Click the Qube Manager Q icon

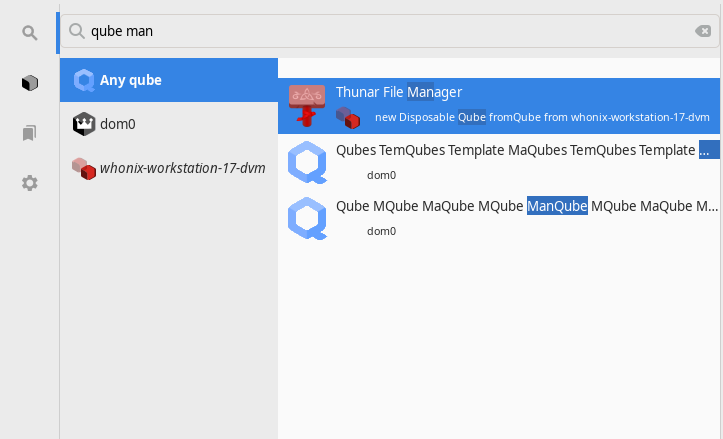tap(307, 218)
